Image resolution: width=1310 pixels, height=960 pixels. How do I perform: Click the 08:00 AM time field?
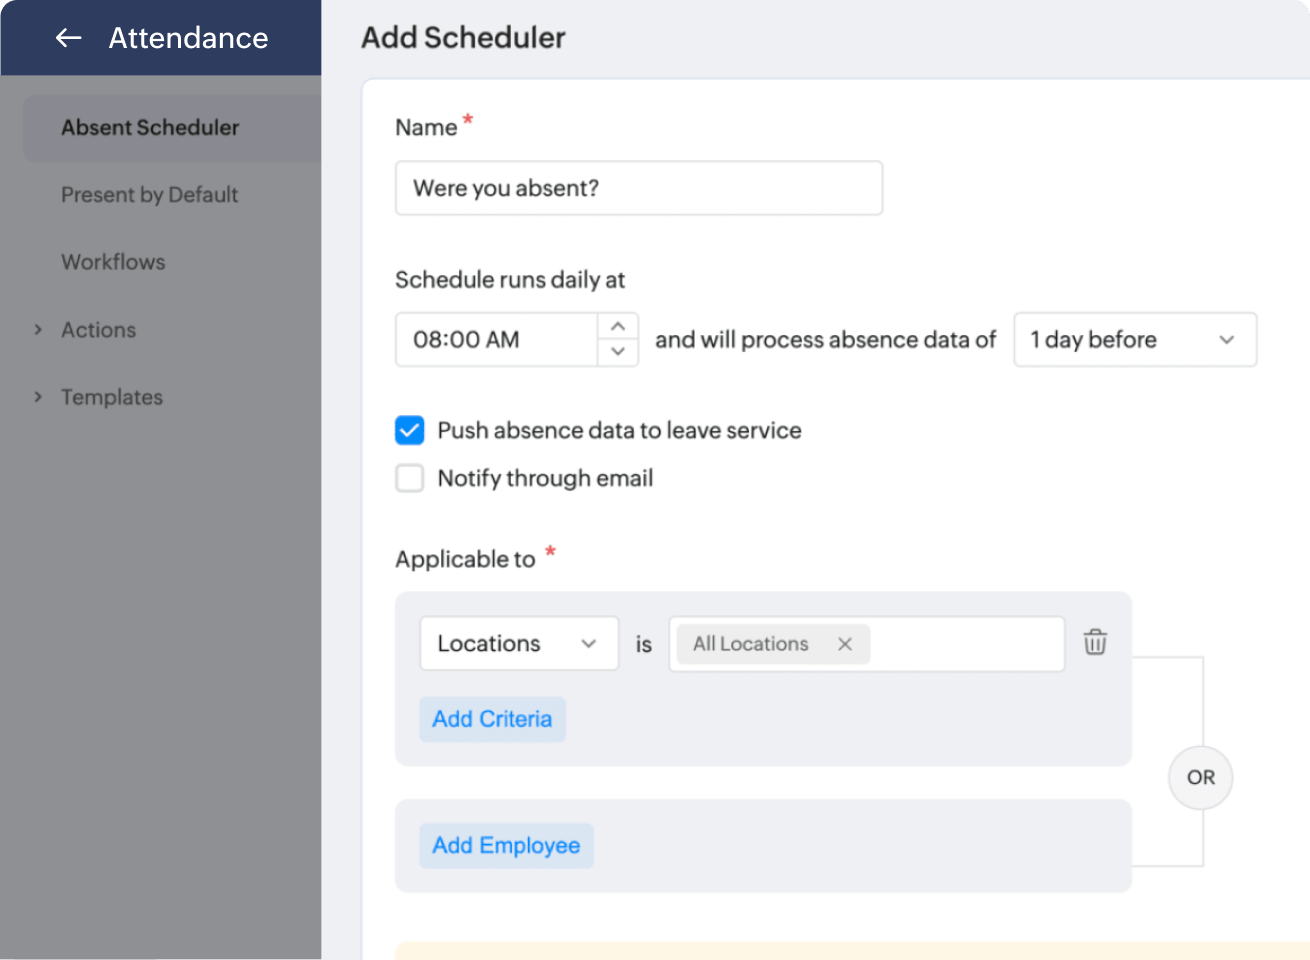click(x=497, y=340)
